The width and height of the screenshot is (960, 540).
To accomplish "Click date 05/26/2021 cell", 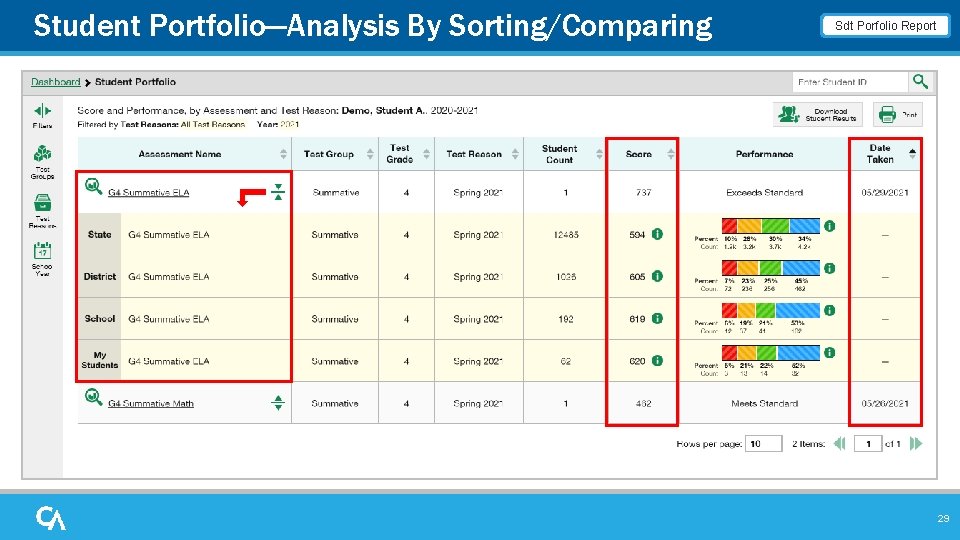I will (885, 403).
